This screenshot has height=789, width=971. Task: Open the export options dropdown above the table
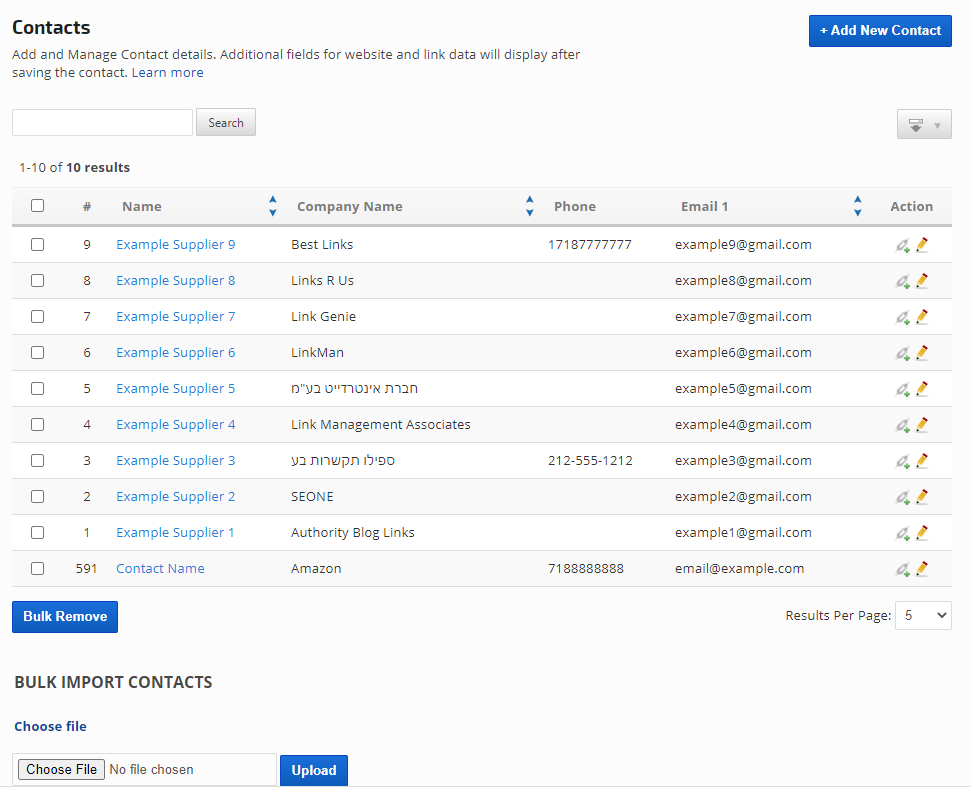point(924,125)
